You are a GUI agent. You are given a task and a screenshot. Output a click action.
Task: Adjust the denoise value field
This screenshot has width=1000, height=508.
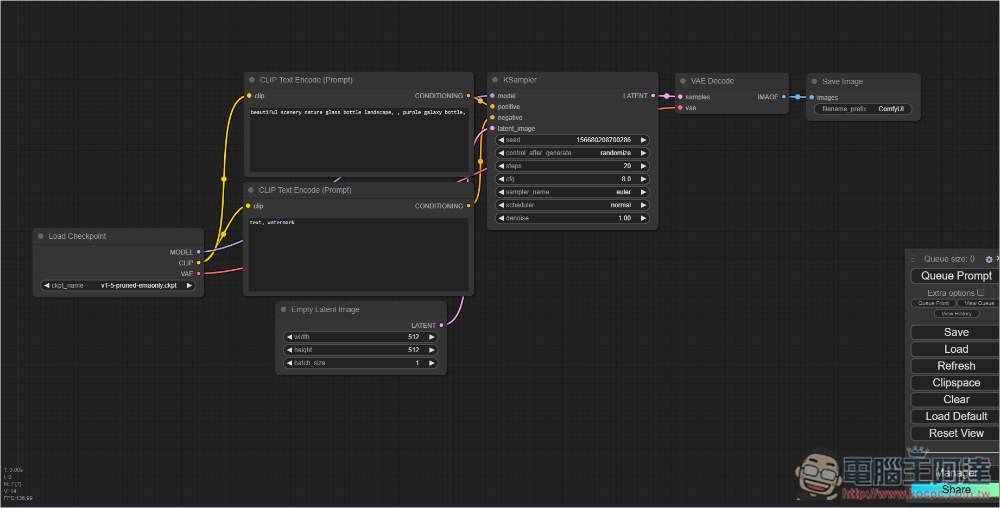pos(572,218)
